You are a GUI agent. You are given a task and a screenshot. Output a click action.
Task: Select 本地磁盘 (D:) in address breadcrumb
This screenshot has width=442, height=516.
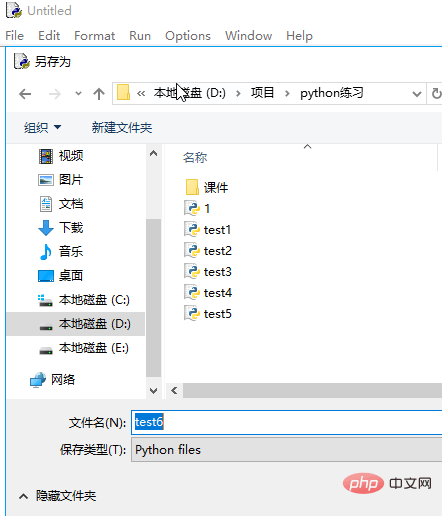pos(189,93)
